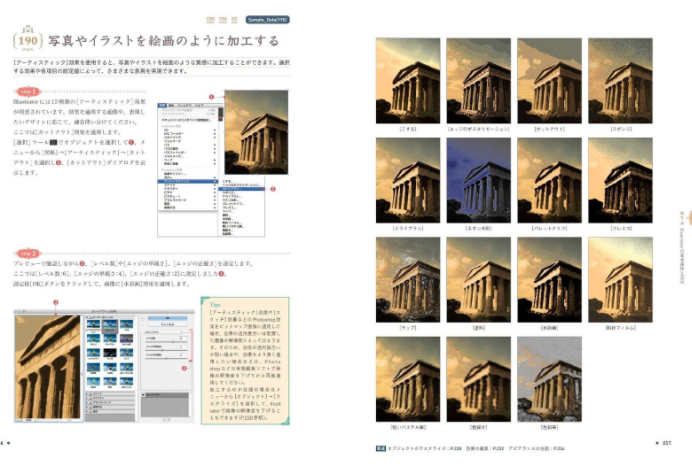692x464 pixels.
Task: Select the 粗いパステル画 sample thumbnail
Action: click(408, 379)
